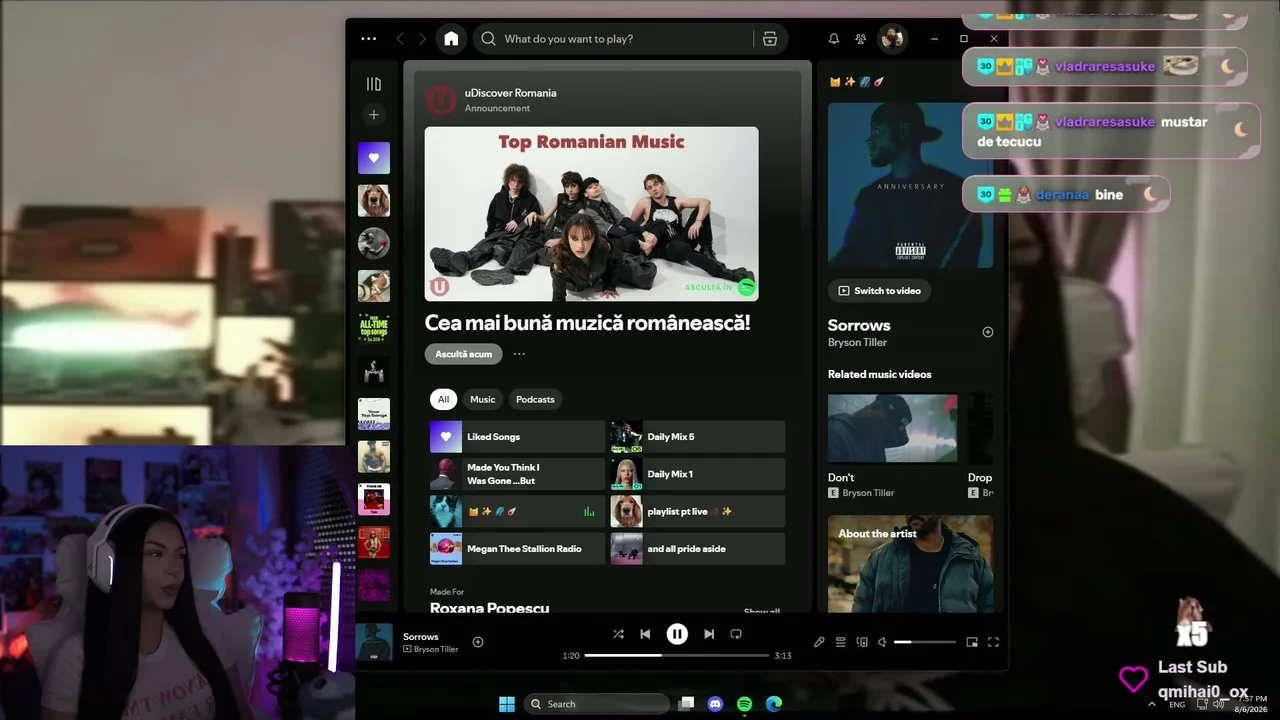
Task: Click the Windows taskbar Search box
Action: coord(598,704)
